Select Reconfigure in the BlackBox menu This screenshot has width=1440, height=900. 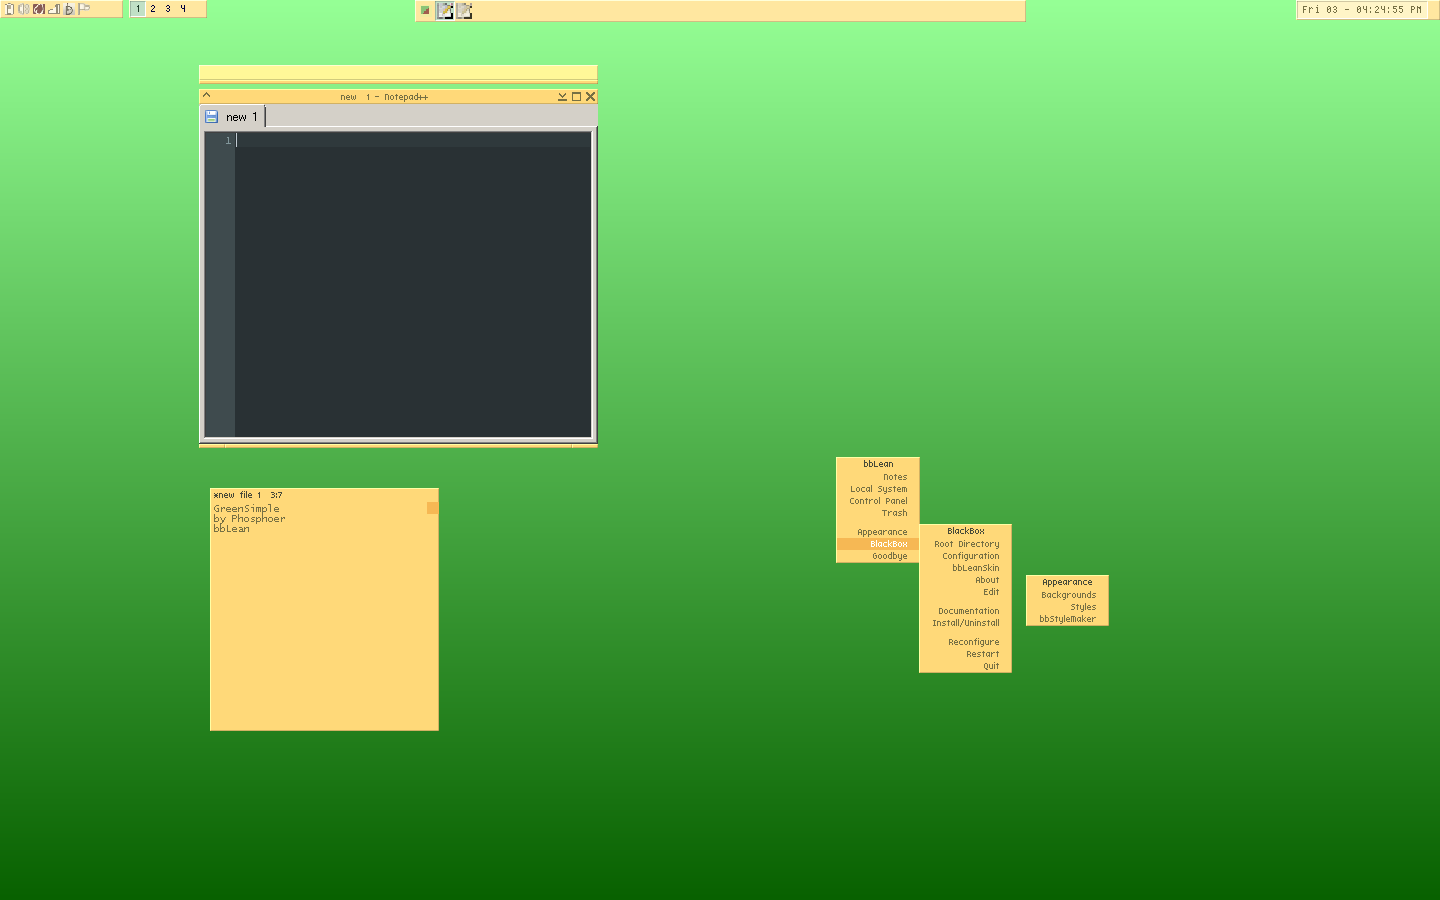point(973,642)
